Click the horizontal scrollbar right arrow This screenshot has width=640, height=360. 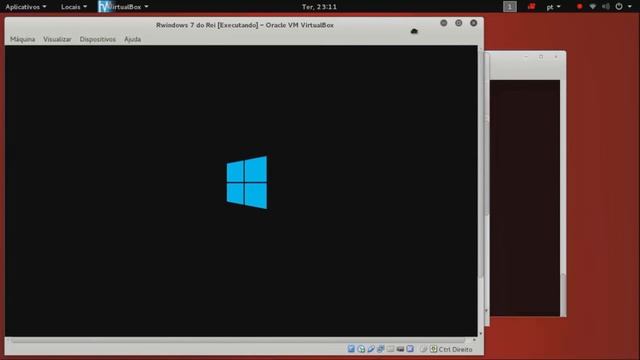tap(474, 340)
